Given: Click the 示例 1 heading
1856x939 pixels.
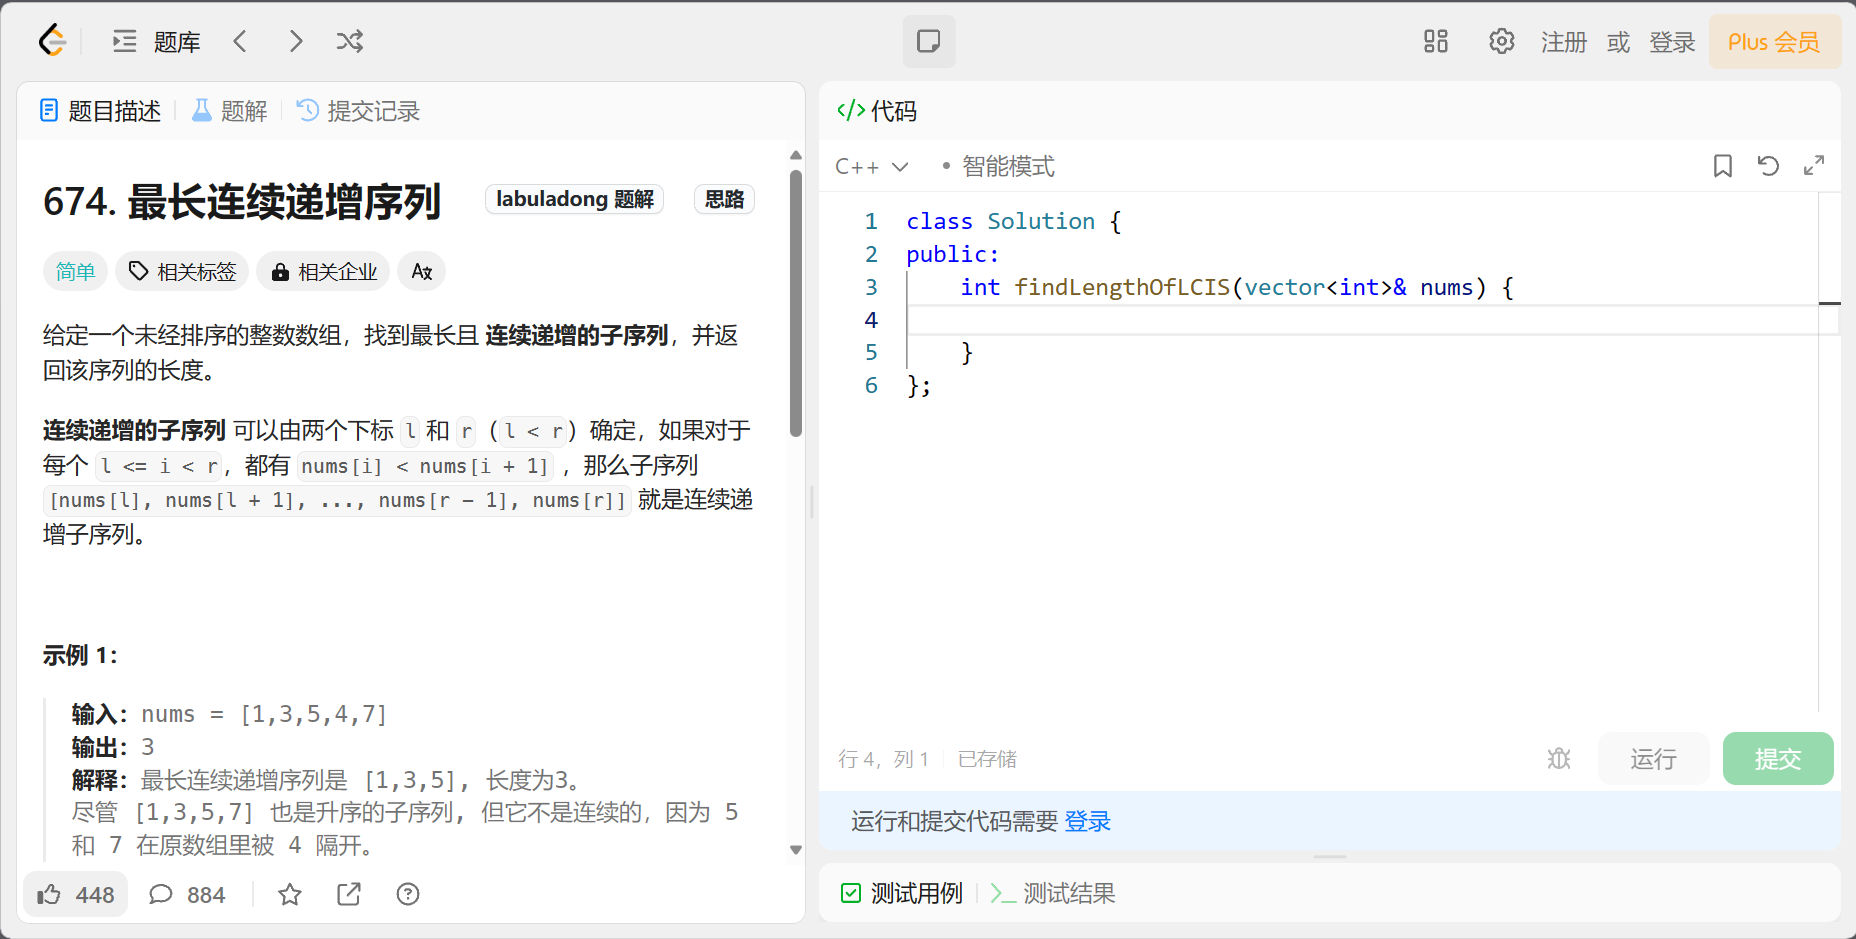Looking at the screenshot, I should pos(80,656).
